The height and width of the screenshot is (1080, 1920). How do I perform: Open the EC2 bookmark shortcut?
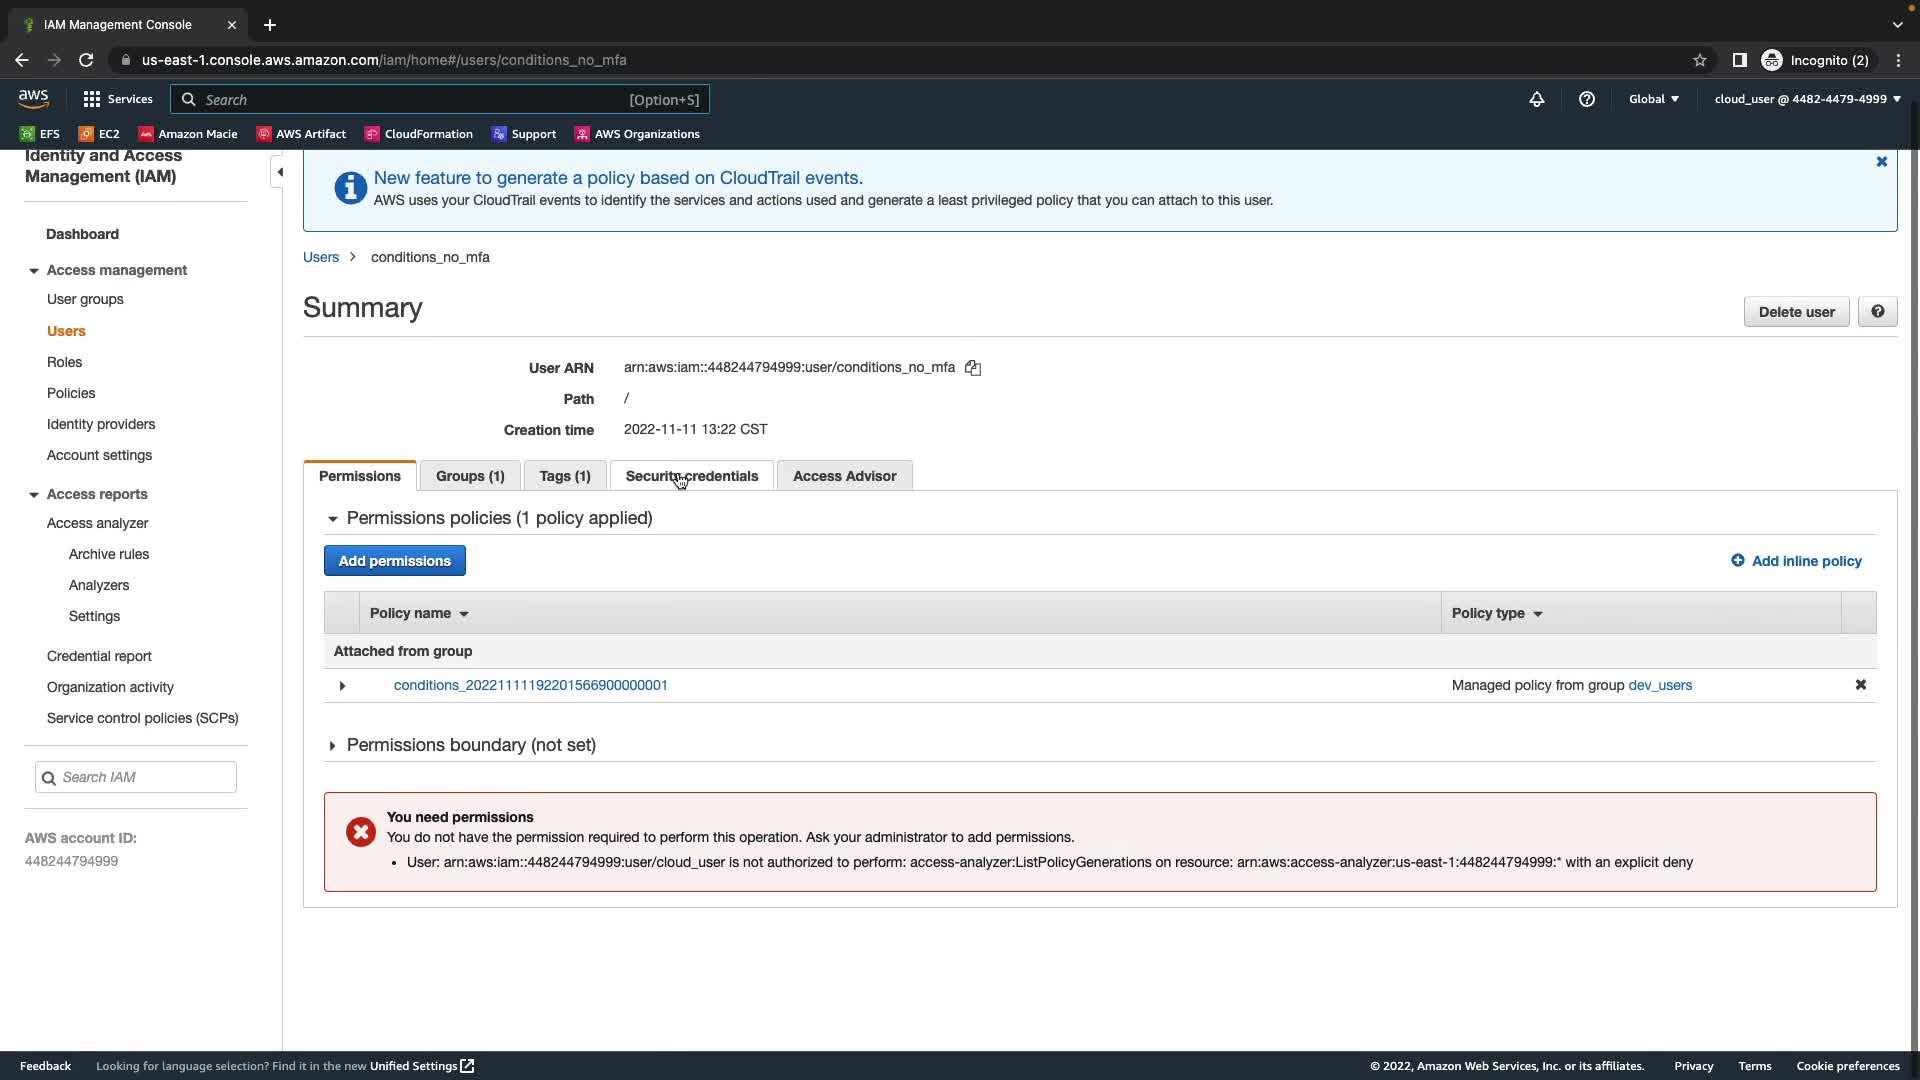tap(99, 134)
